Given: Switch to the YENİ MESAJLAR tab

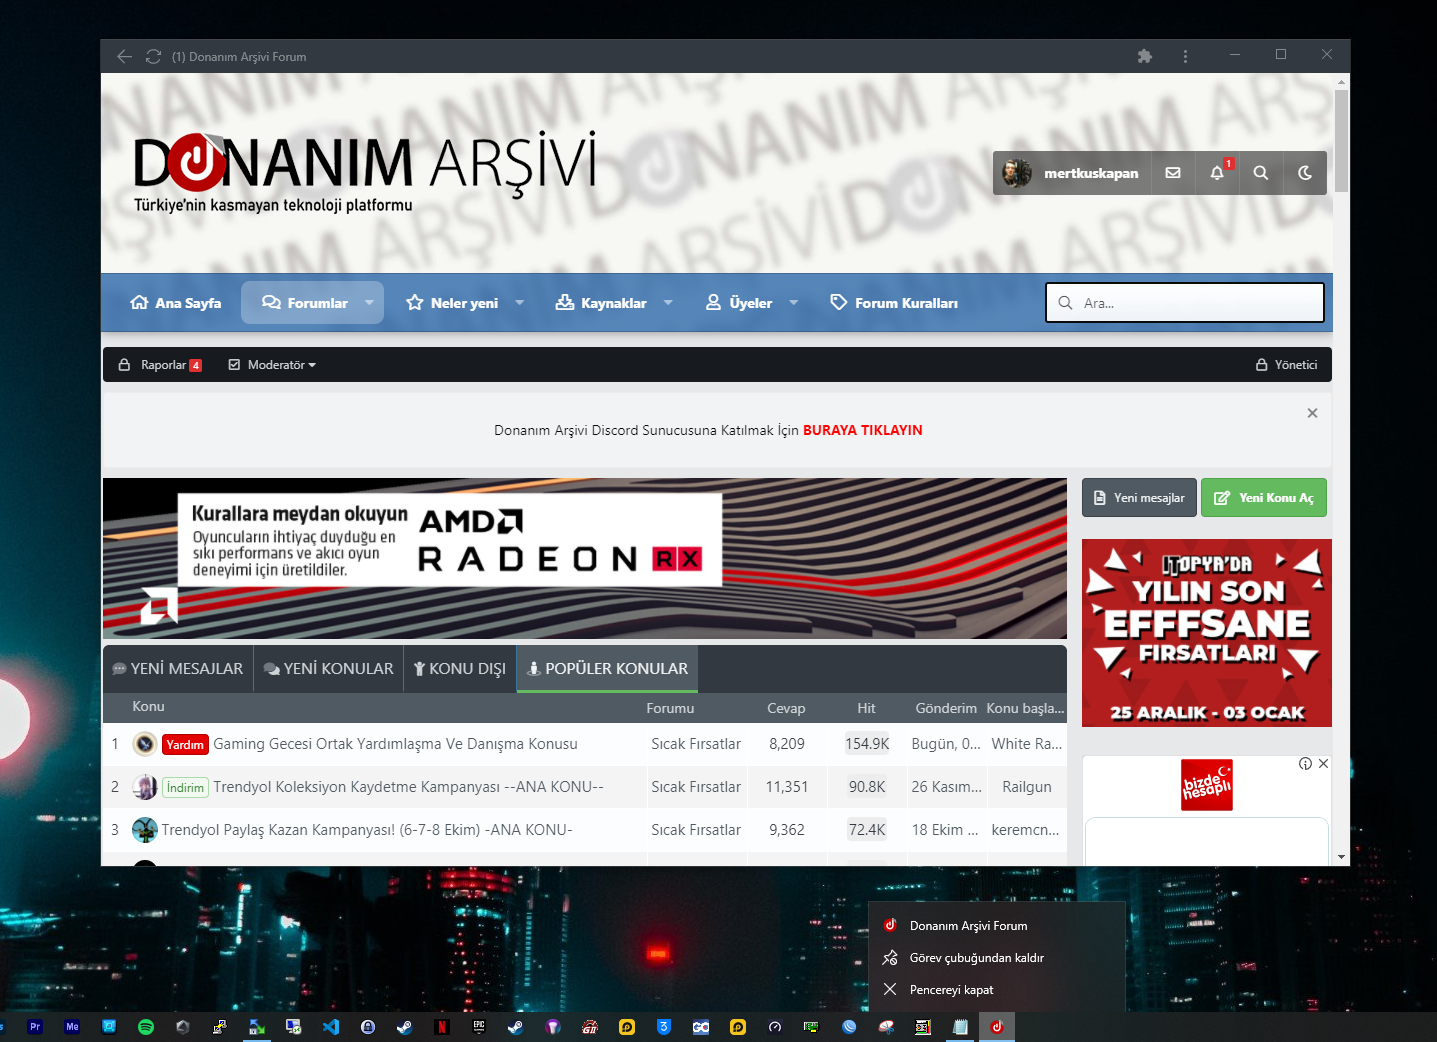Looking at the screenshot, I should 178,669.
